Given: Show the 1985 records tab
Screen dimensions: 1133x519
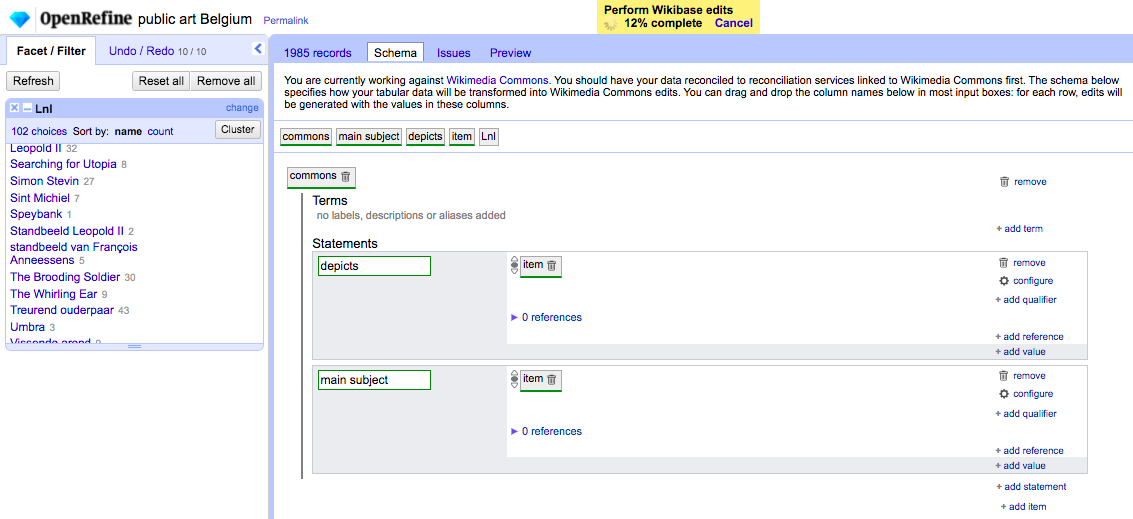Looking at the screenshot, I should click(x=317, y=53).
